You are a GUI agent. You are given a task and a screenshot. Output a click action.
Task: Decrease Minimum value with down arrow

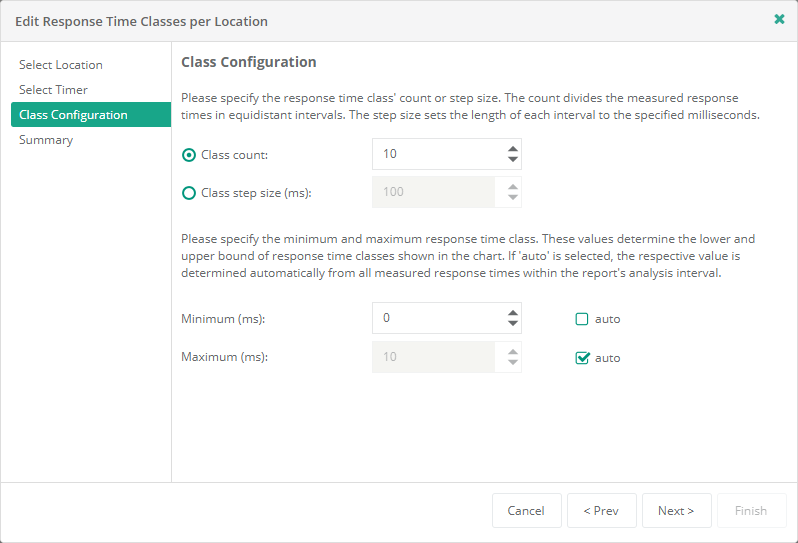point(512,324)
